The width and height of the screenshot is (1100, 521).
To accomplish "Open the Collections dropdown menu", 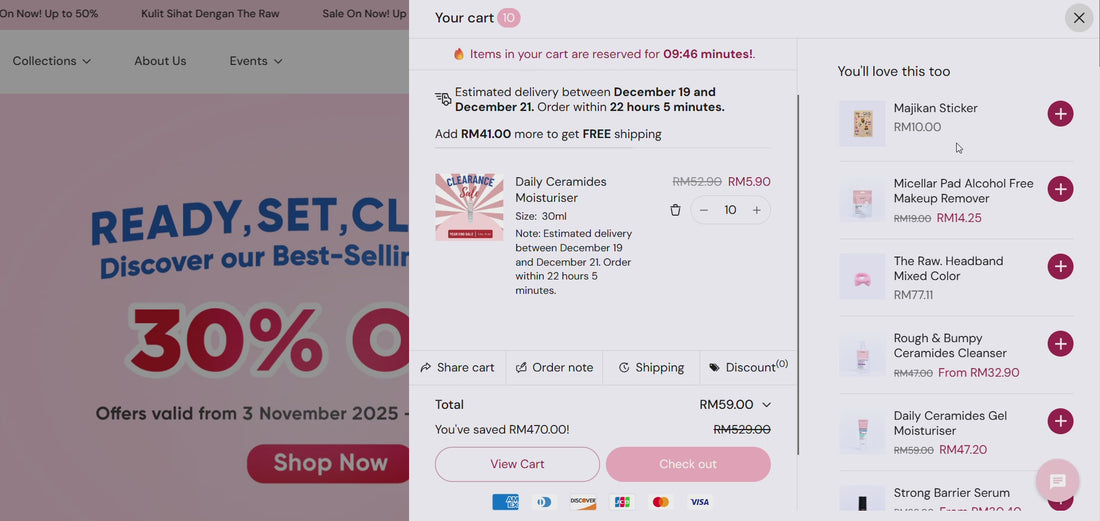I will [x=52, y=61].
